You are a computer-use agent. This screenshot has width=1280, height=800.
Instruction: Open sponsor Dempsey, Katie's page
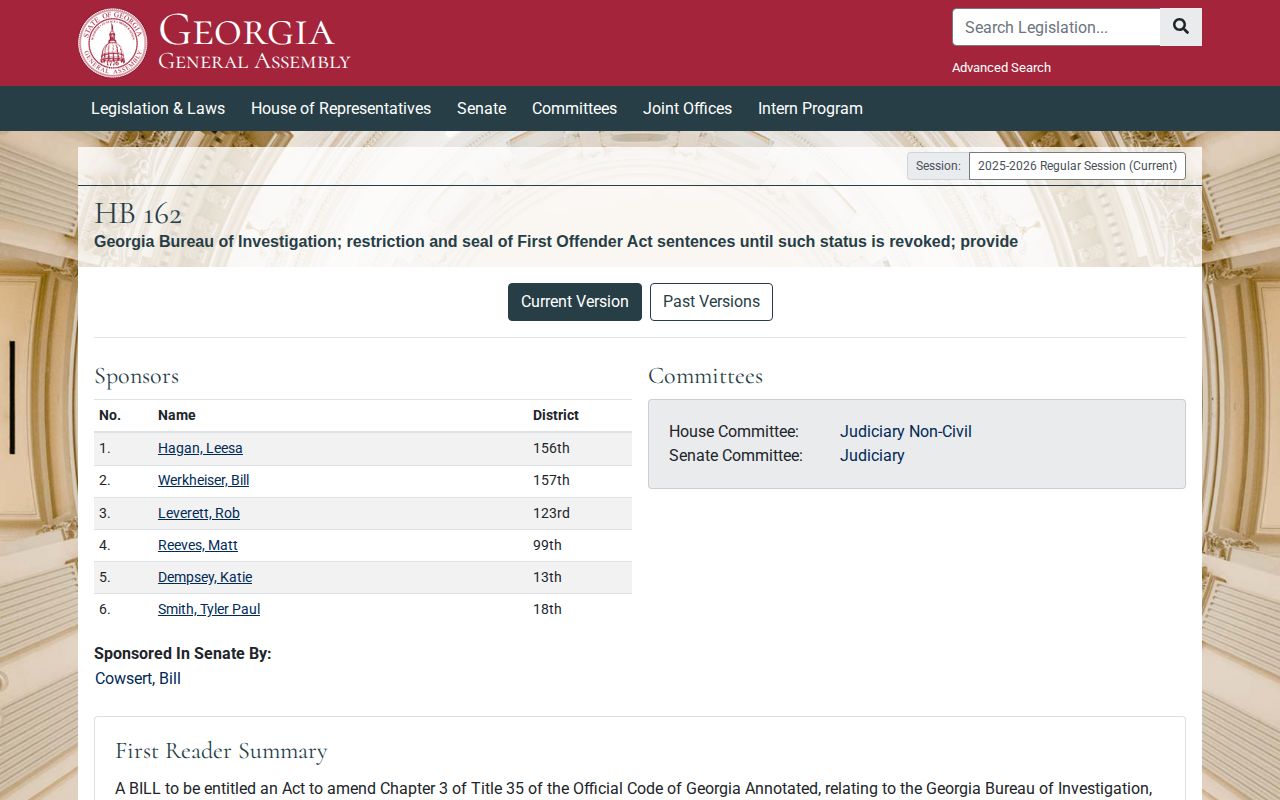click(205, 577)
